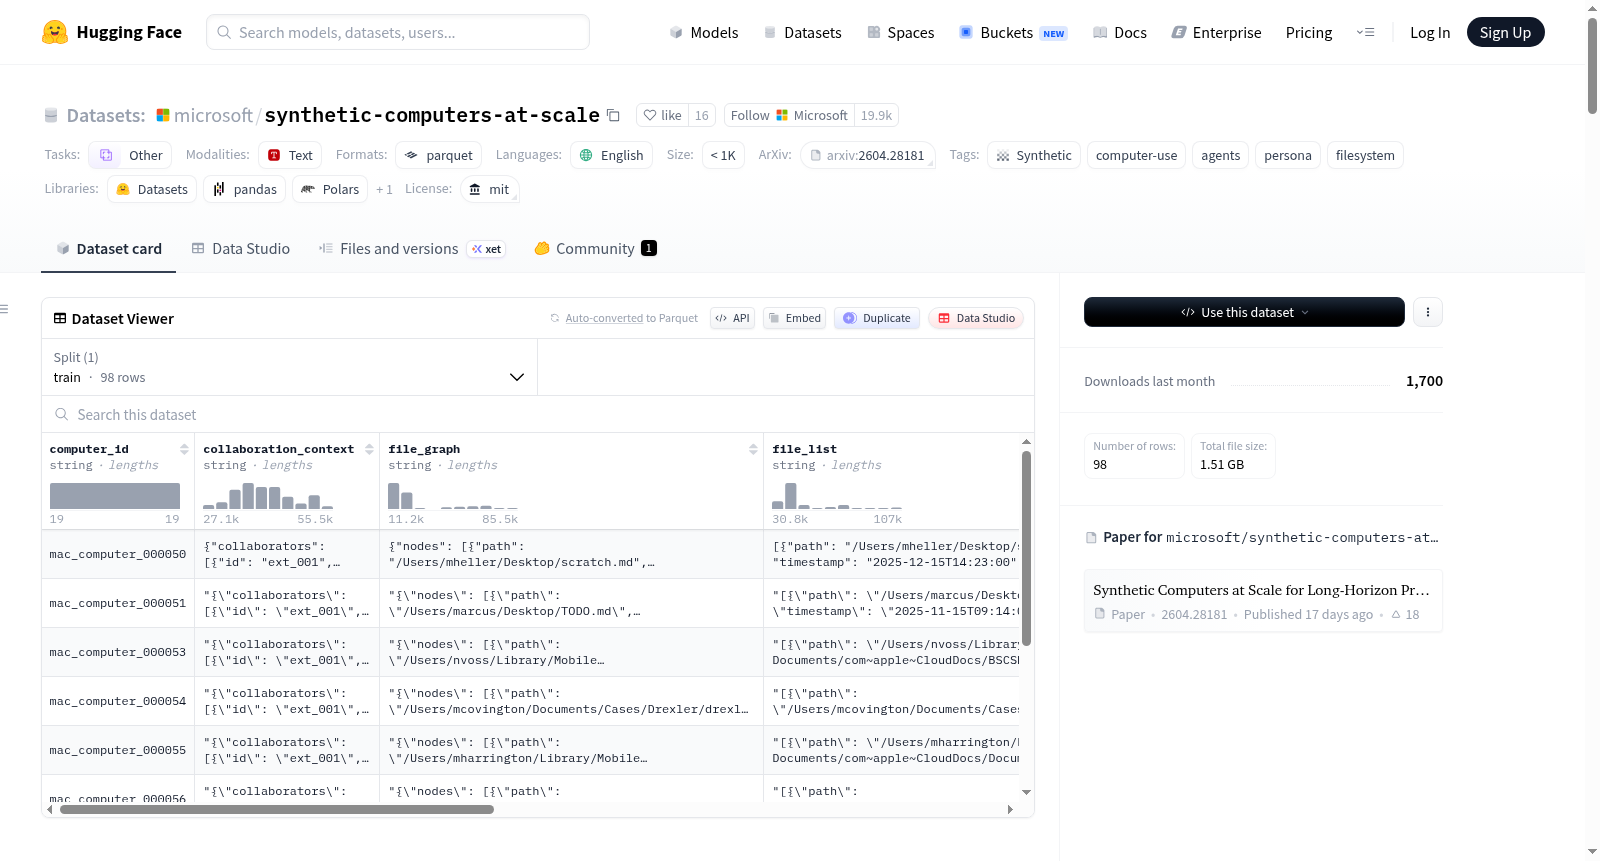
Task: Open the Other task tag
Action: click(130, 155)
